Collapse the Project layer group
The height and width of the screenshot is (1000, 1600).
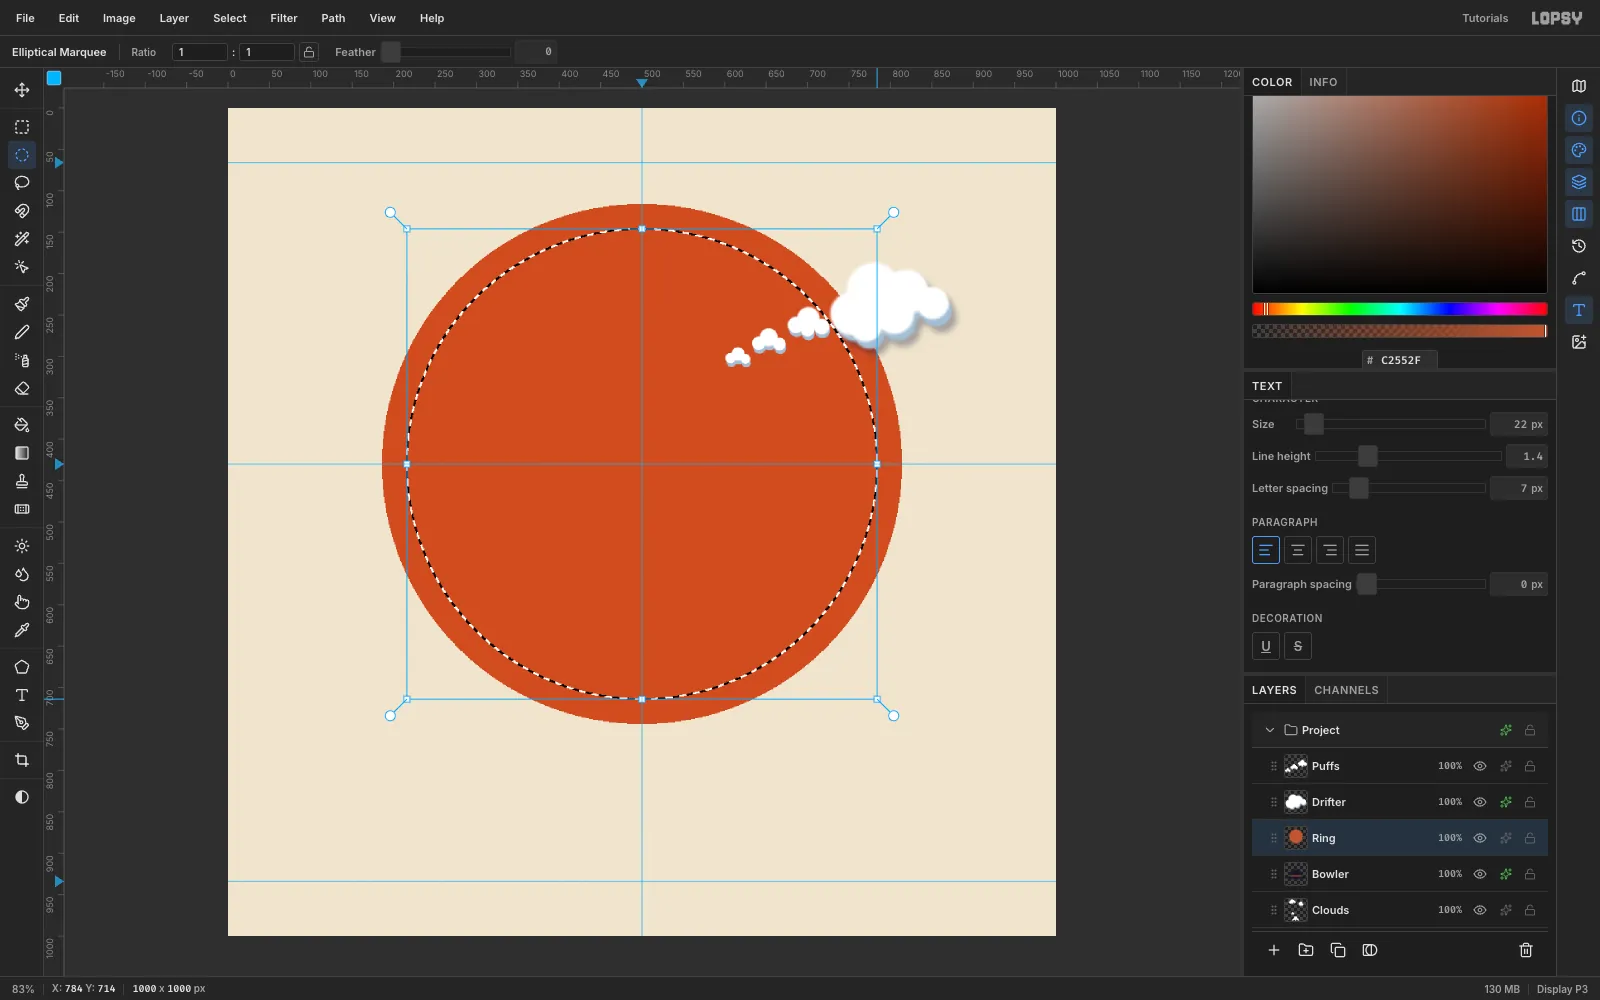[x=1270, y=730]
